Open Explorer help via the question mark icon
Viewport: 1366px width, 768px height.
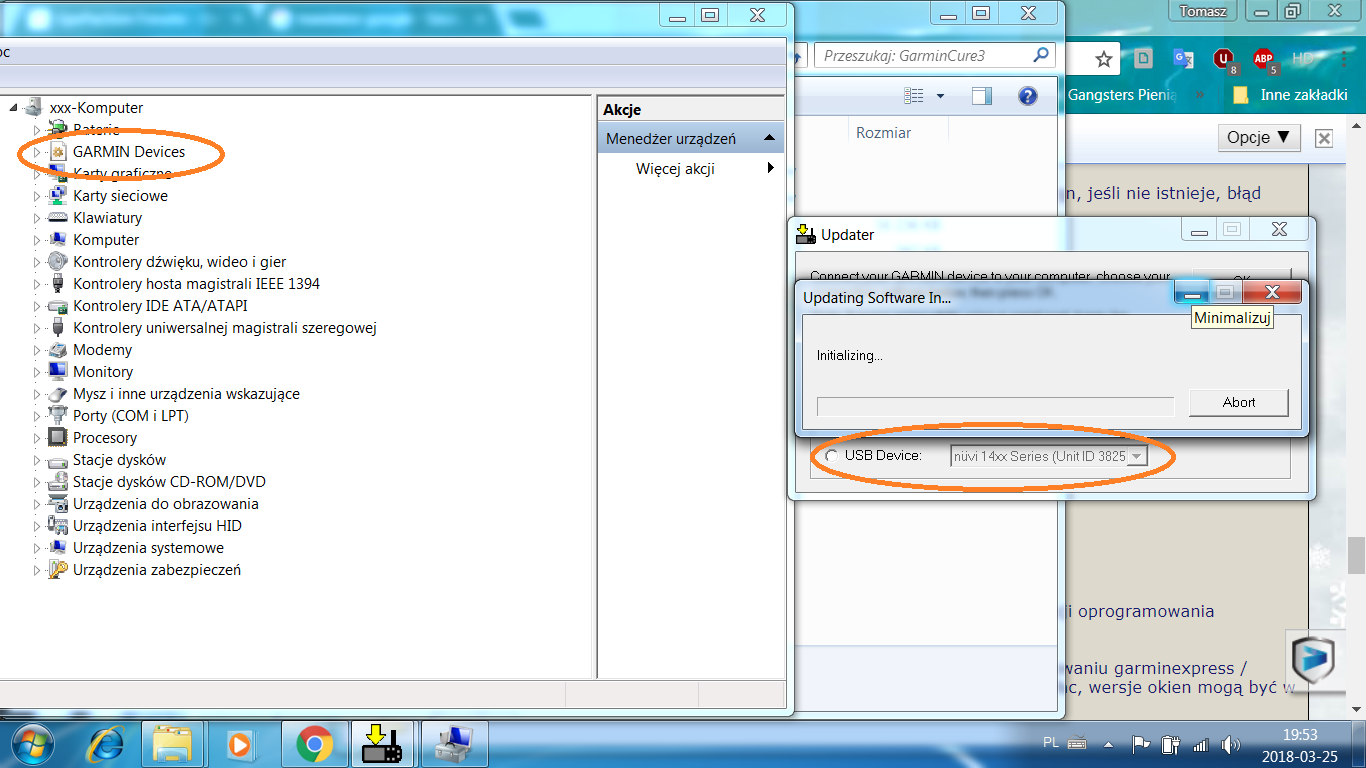pyautogui.click(x=1027, y=96)
